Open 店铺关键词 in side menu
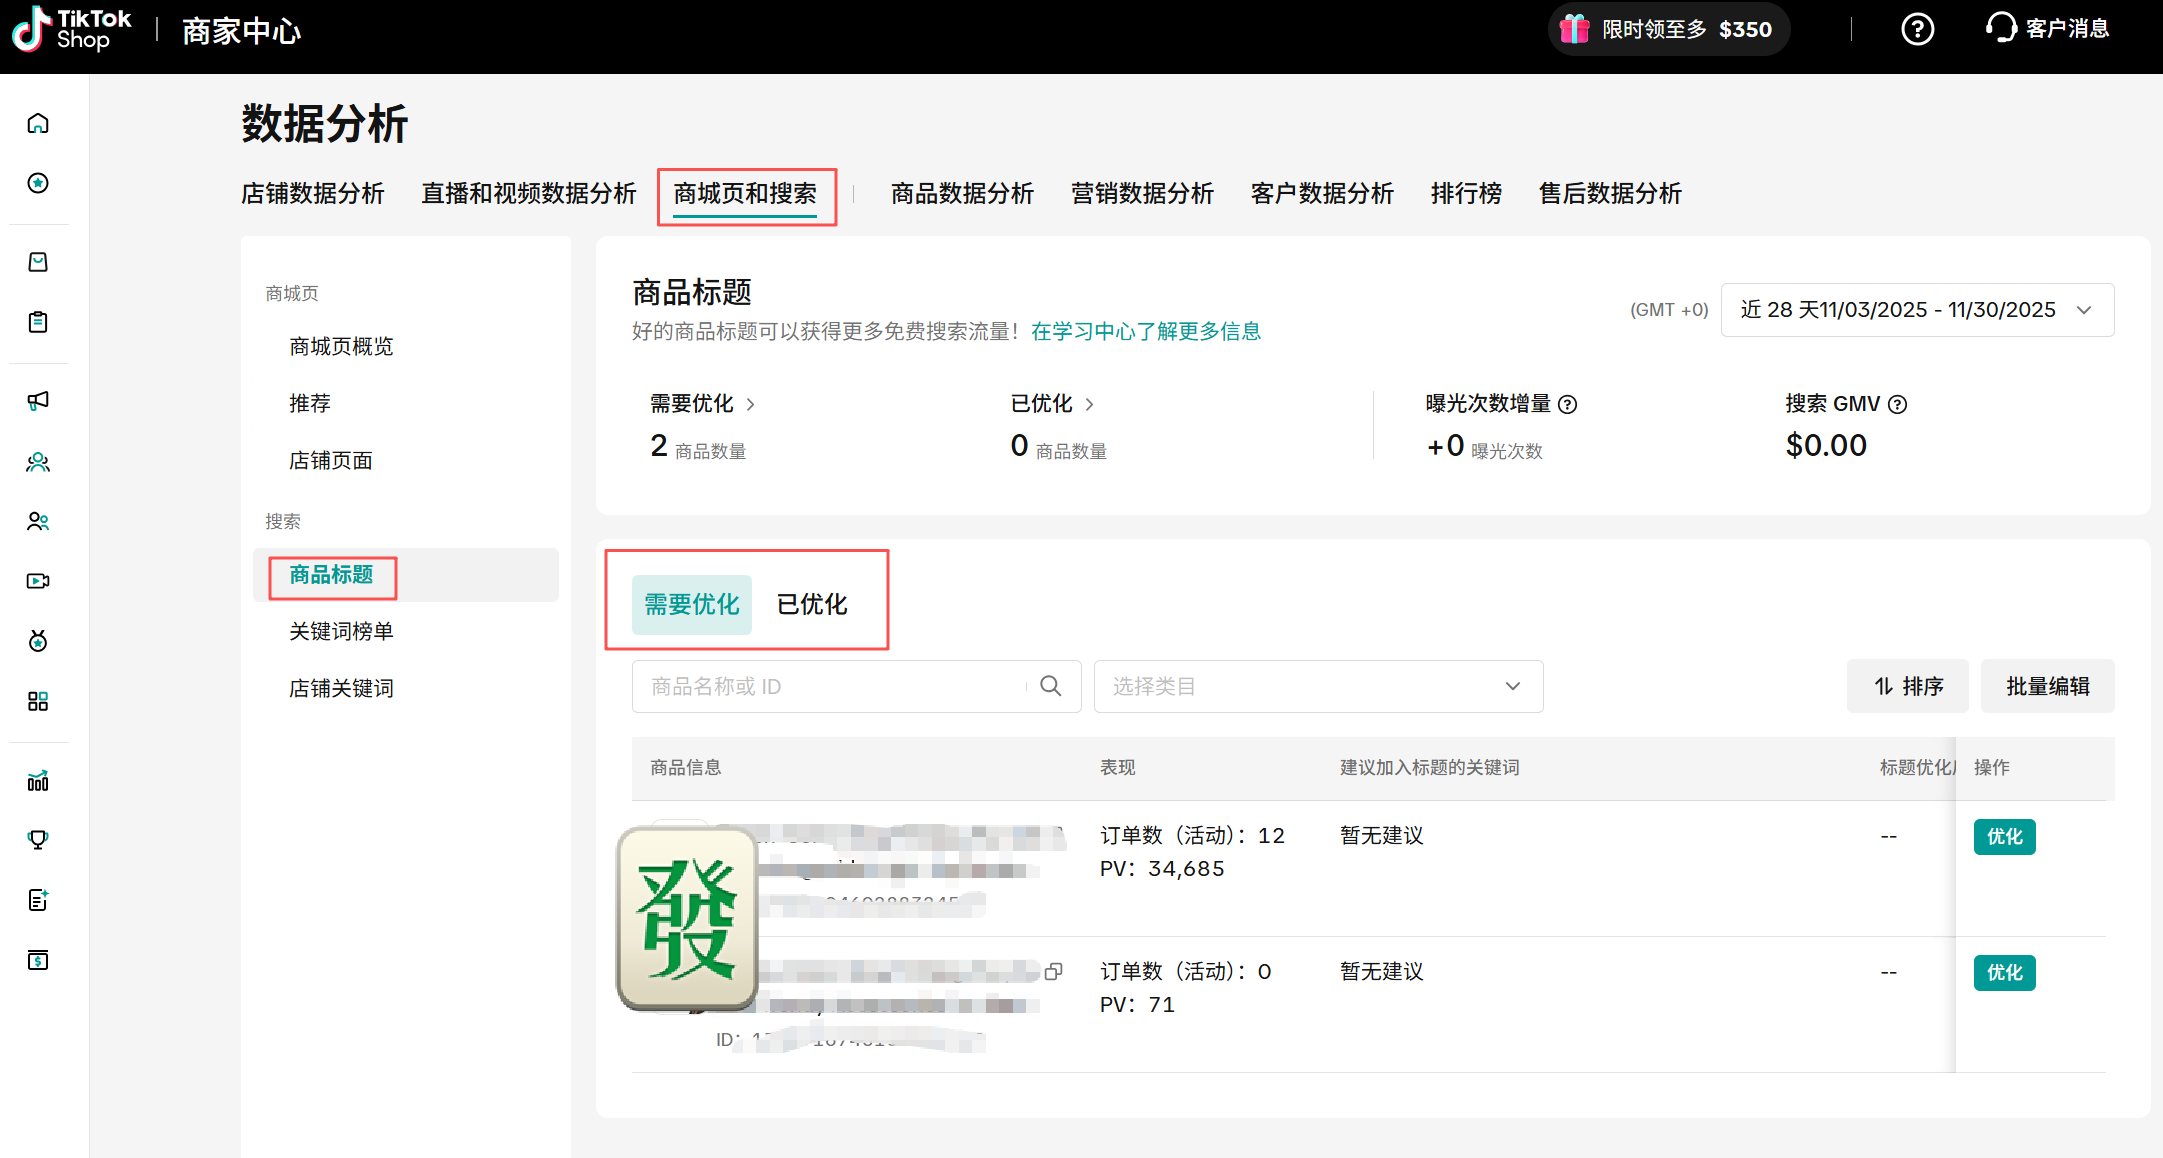 click(341, 688)
